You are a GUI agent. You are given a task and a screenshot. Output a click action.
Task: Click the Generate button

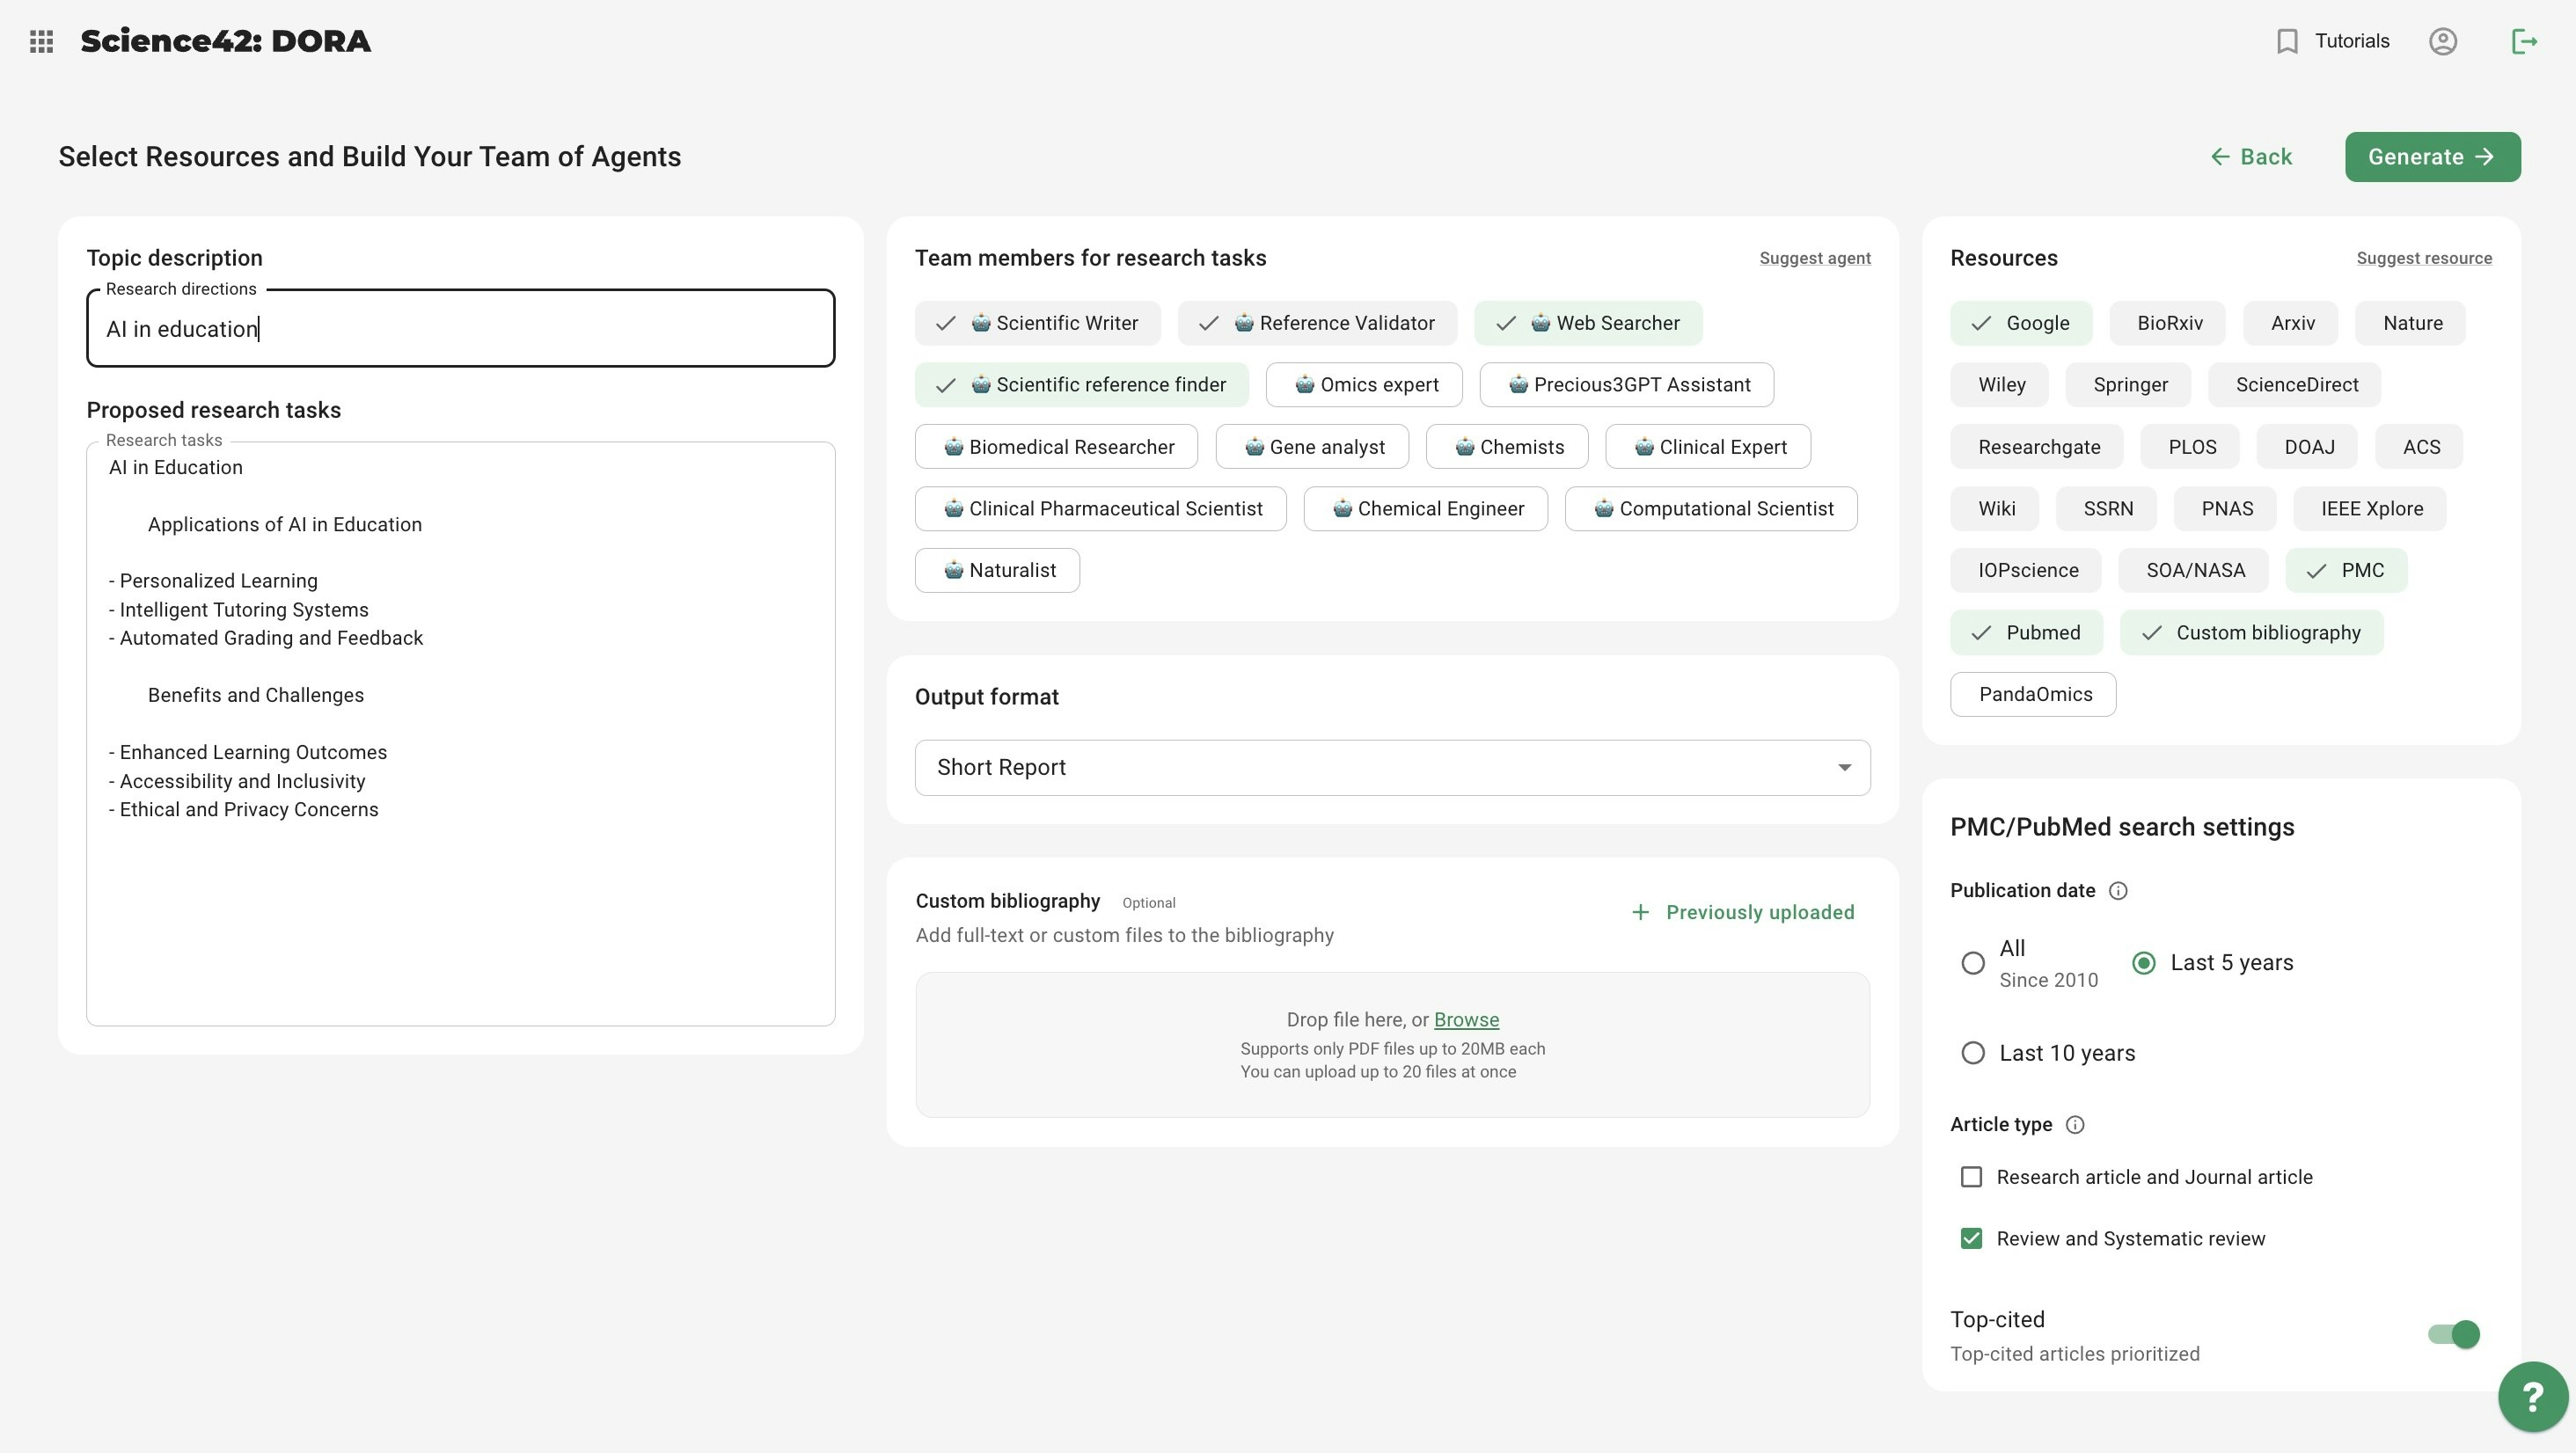pos(2432,157)
